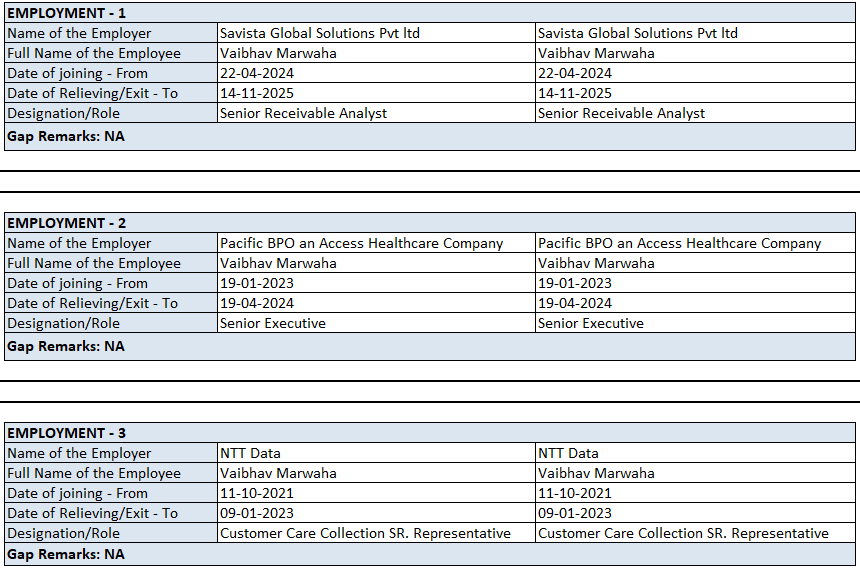Select middle-column '19-04-2024' exit date cell
This screenshot has height=568, width=860.
click(x=376, y=303)
